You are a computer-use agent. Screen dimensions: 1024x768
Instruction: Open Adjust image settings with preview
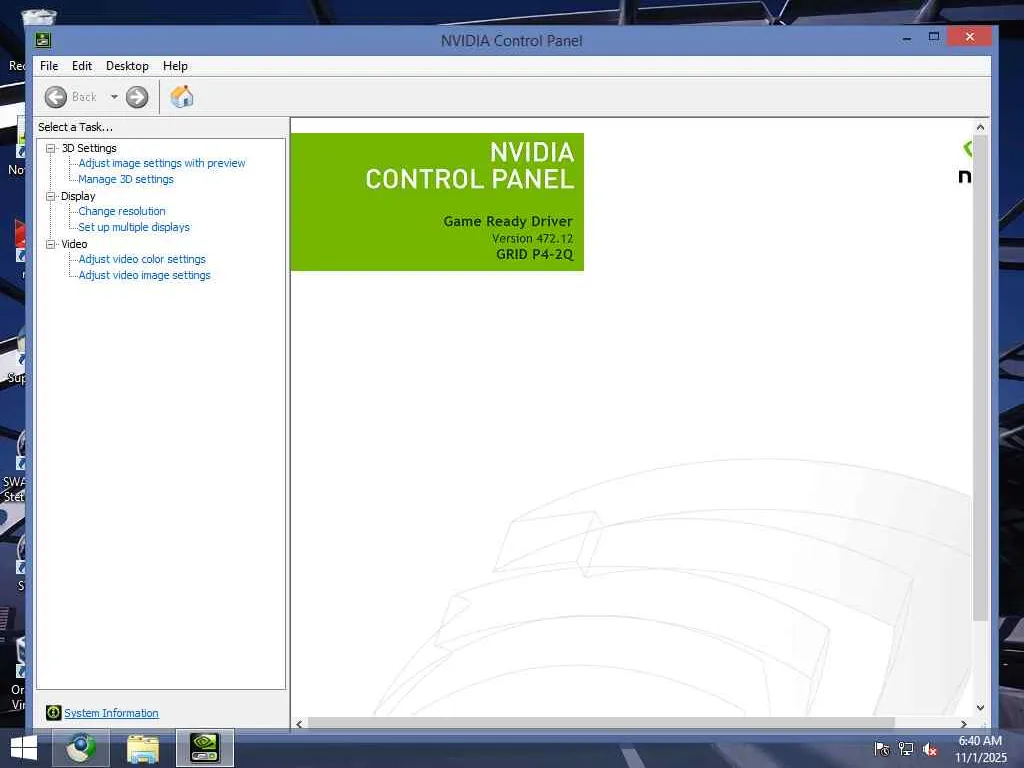tap(162, 163)
